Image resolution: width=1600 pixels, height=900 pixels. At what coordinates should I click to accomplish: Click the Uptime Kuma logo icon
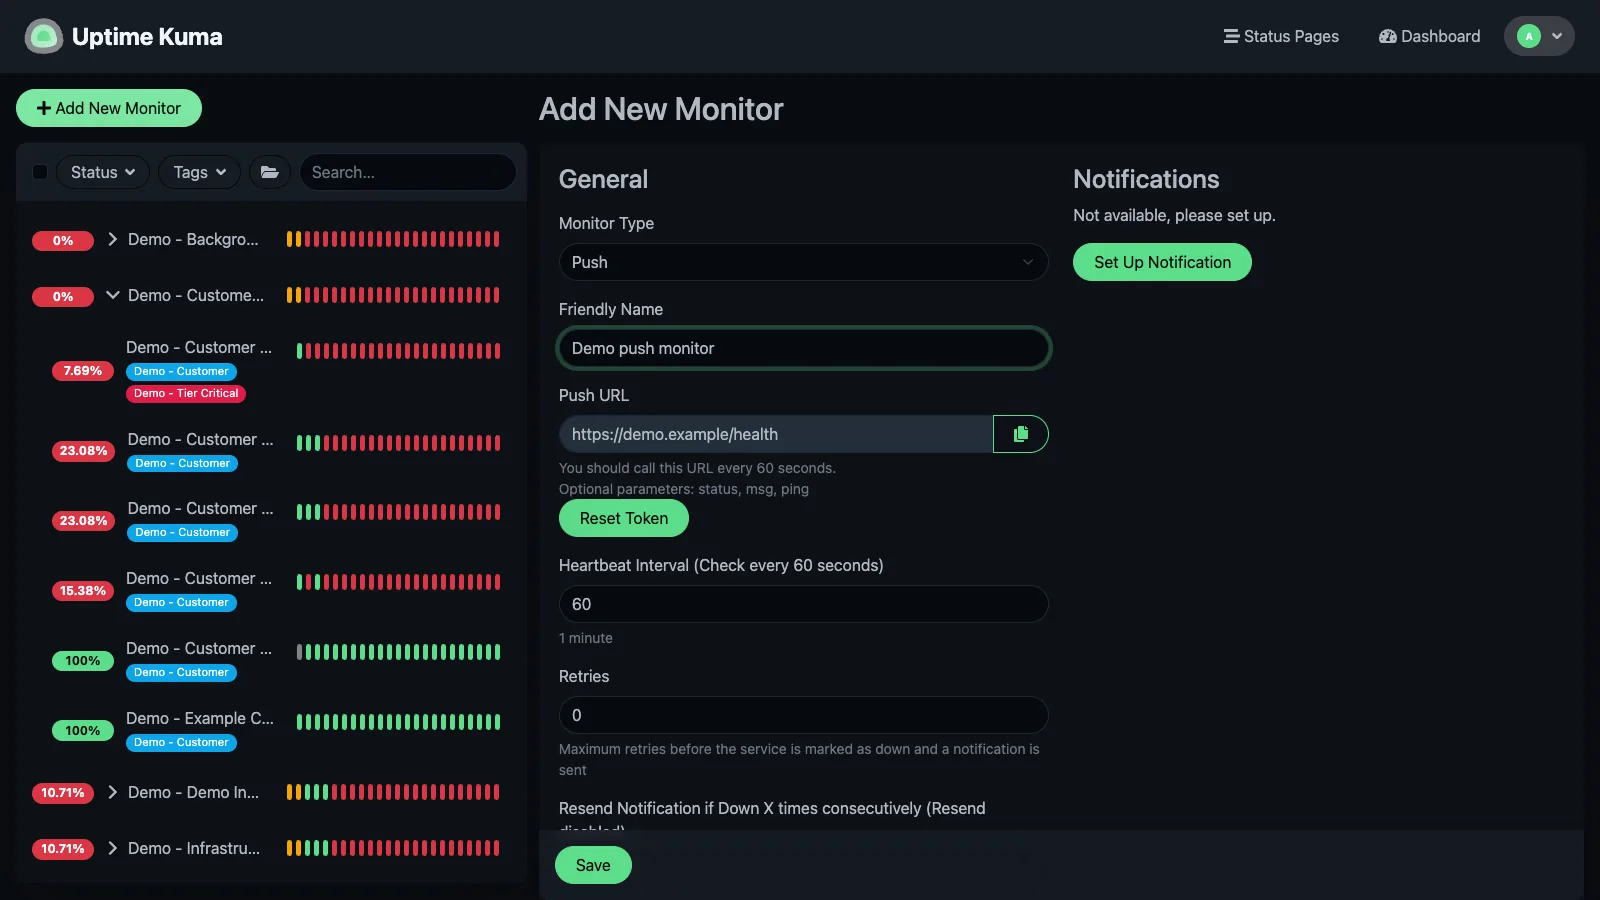pos(44,36)
